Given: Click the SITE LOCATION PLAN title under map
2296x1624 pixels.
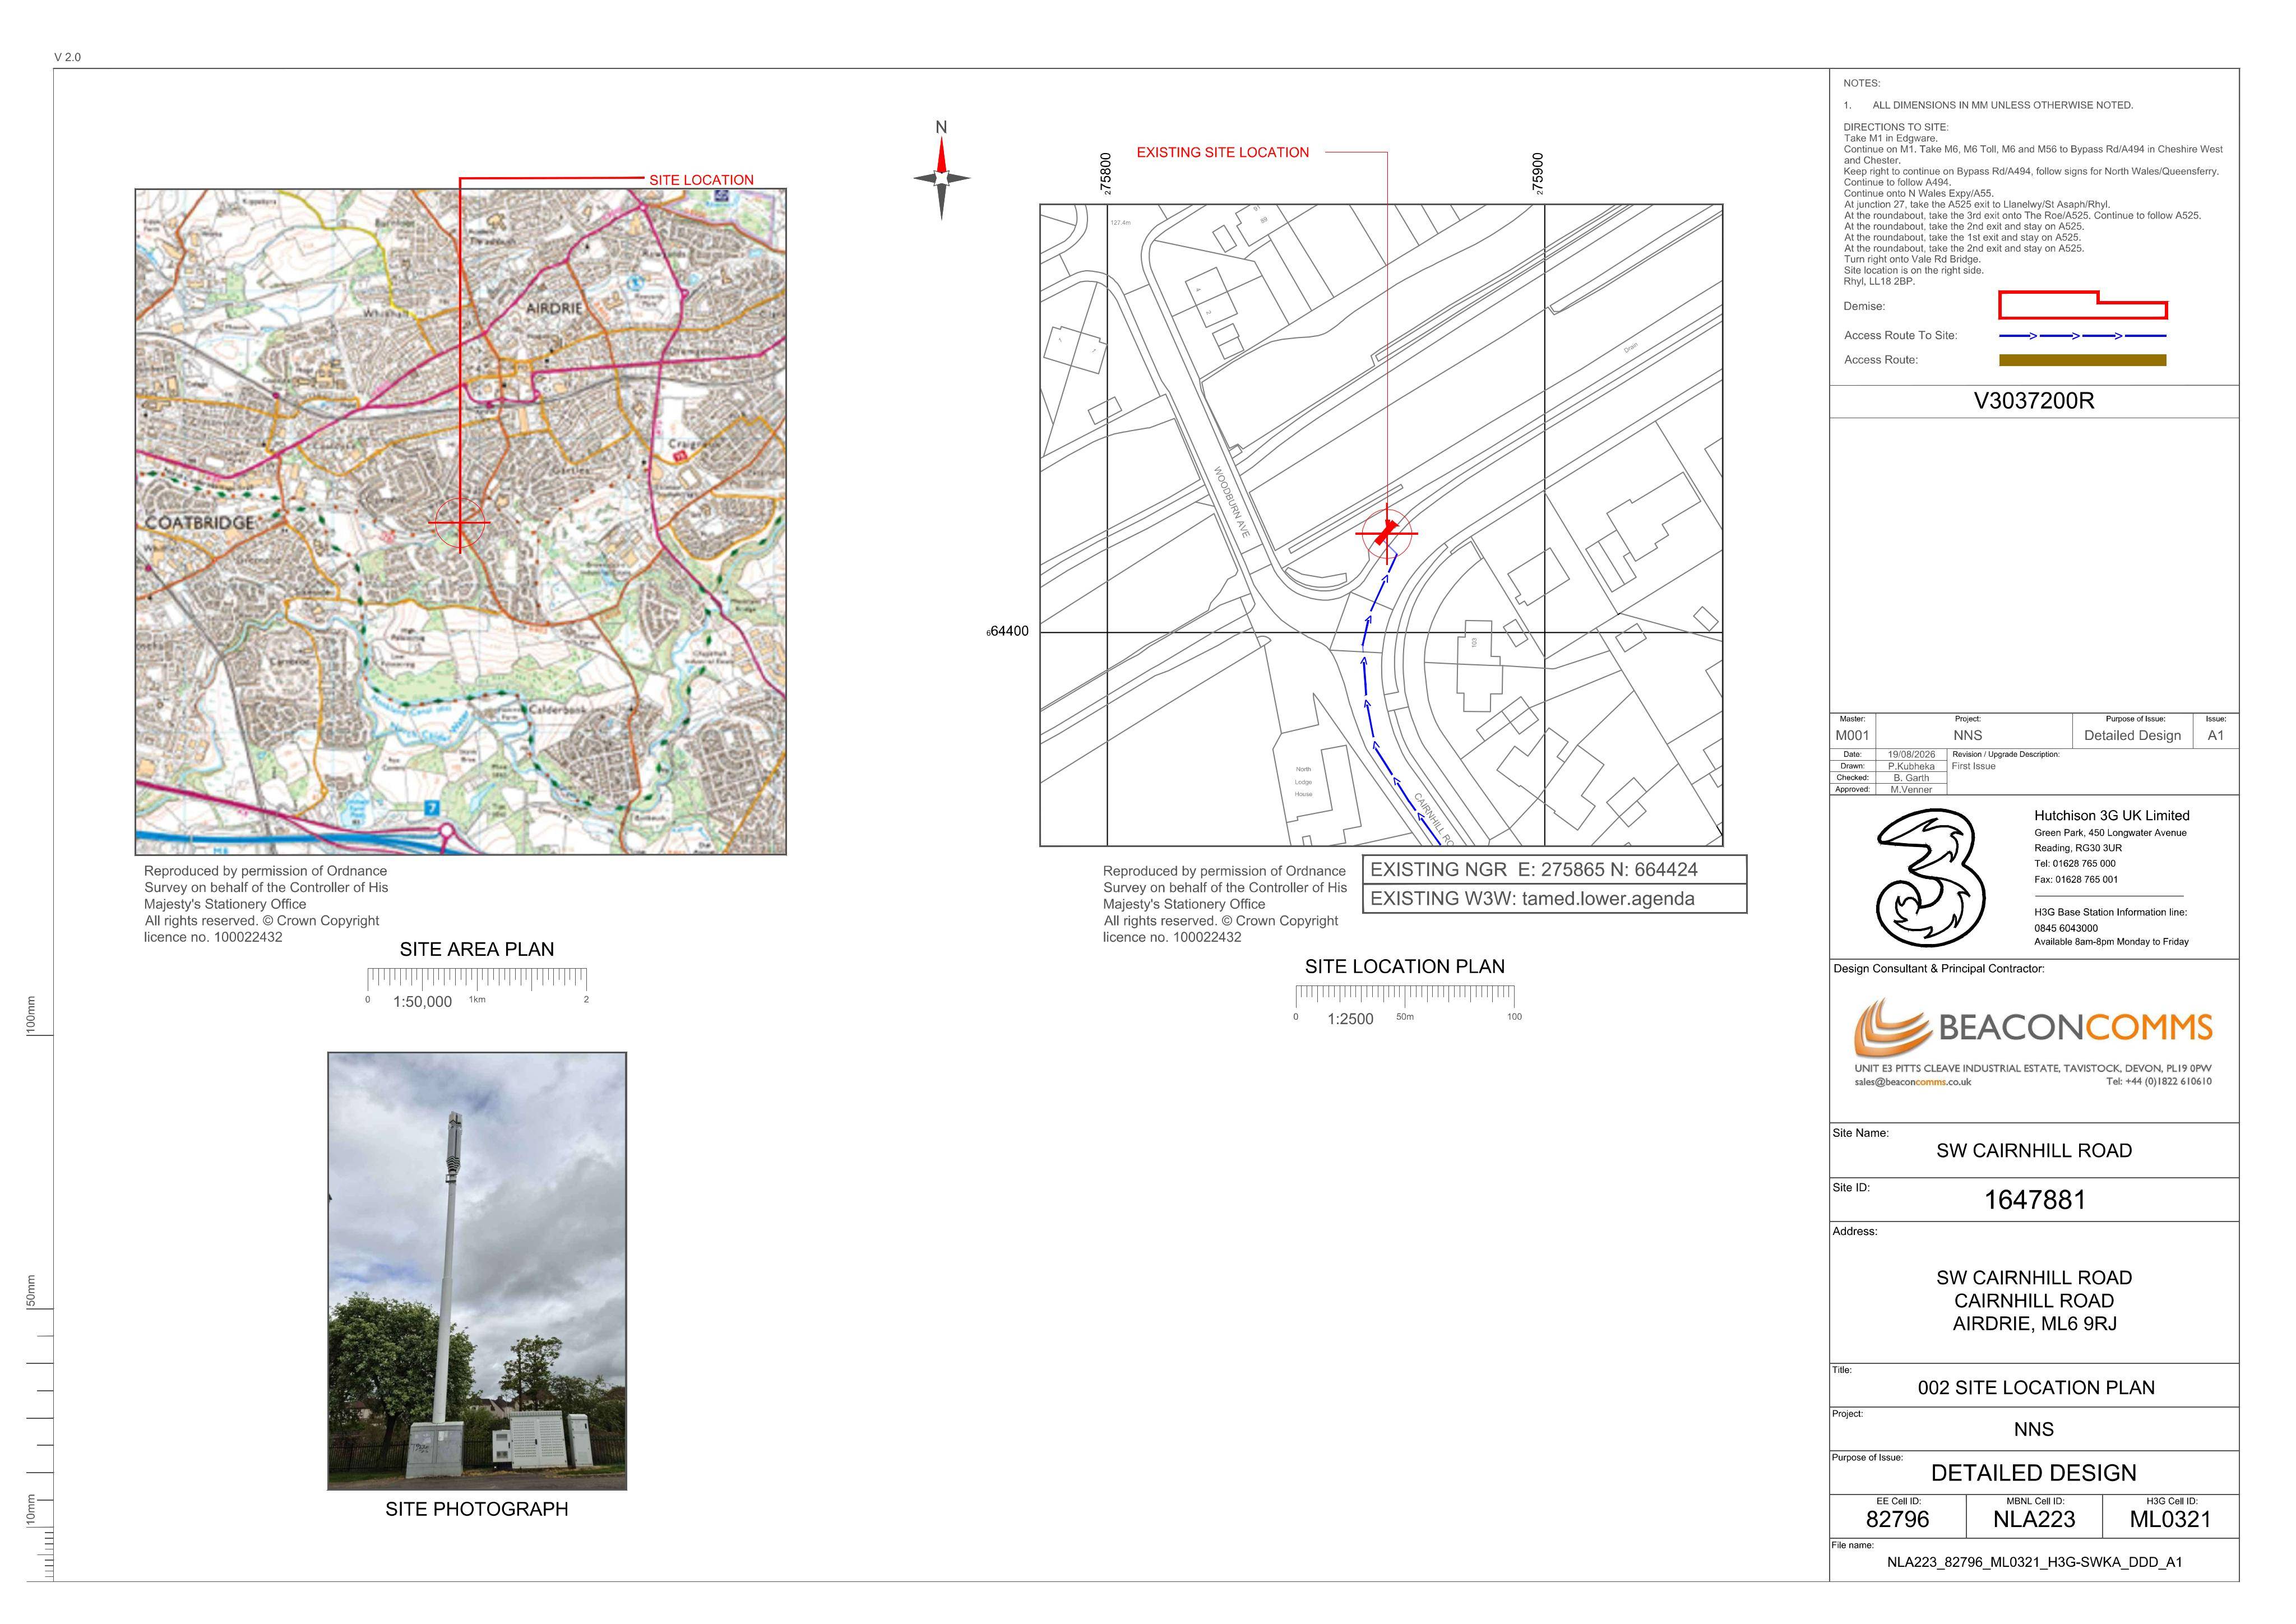Looking at the screenshot, I should tap(1404, 966).
